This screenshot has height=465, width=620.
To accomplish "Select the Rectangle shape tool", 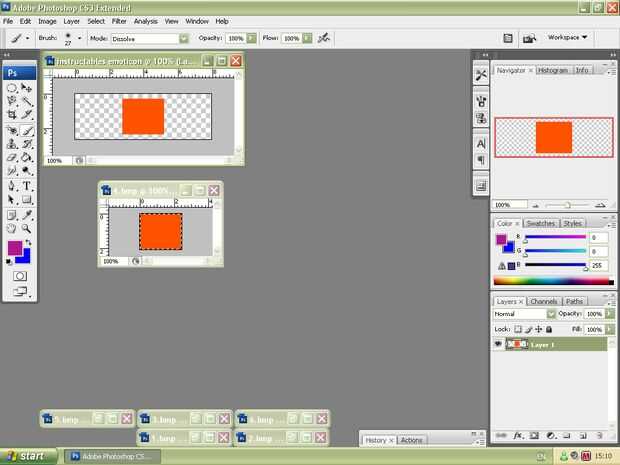I will click(26, 199).
